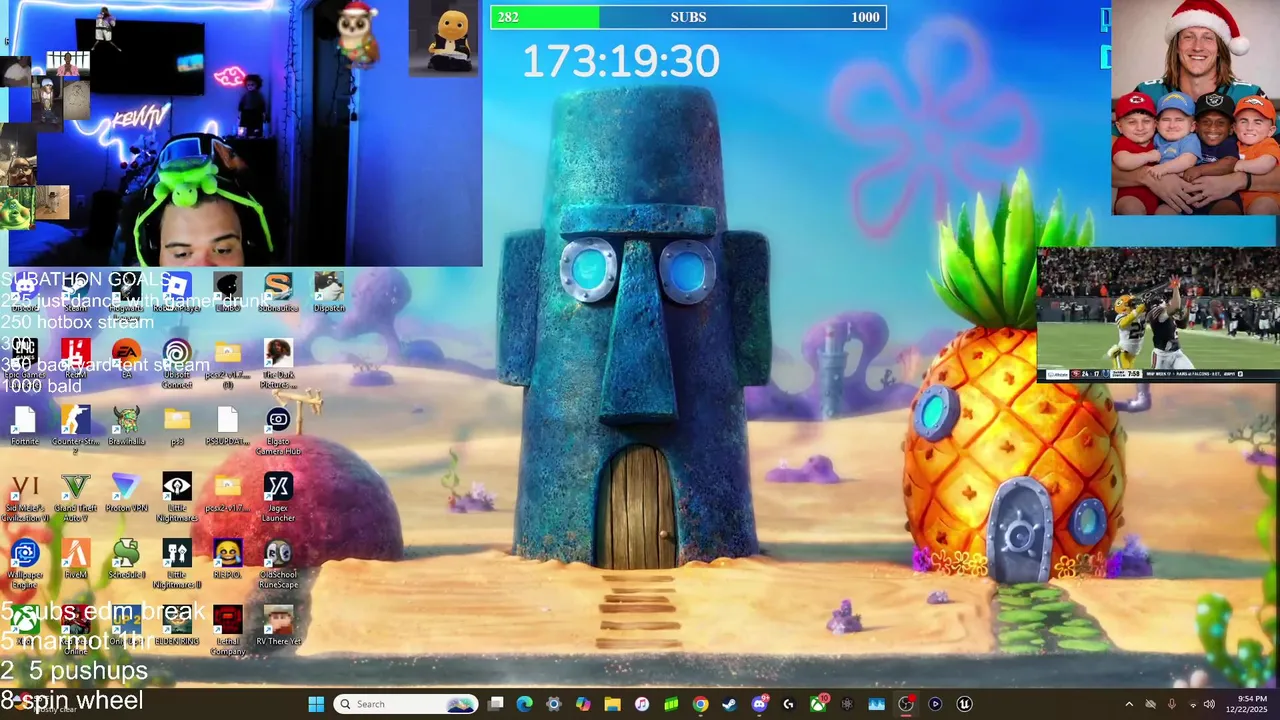
Task: Launch the Dispatch desktop shortcut
Action: (329, 292)
